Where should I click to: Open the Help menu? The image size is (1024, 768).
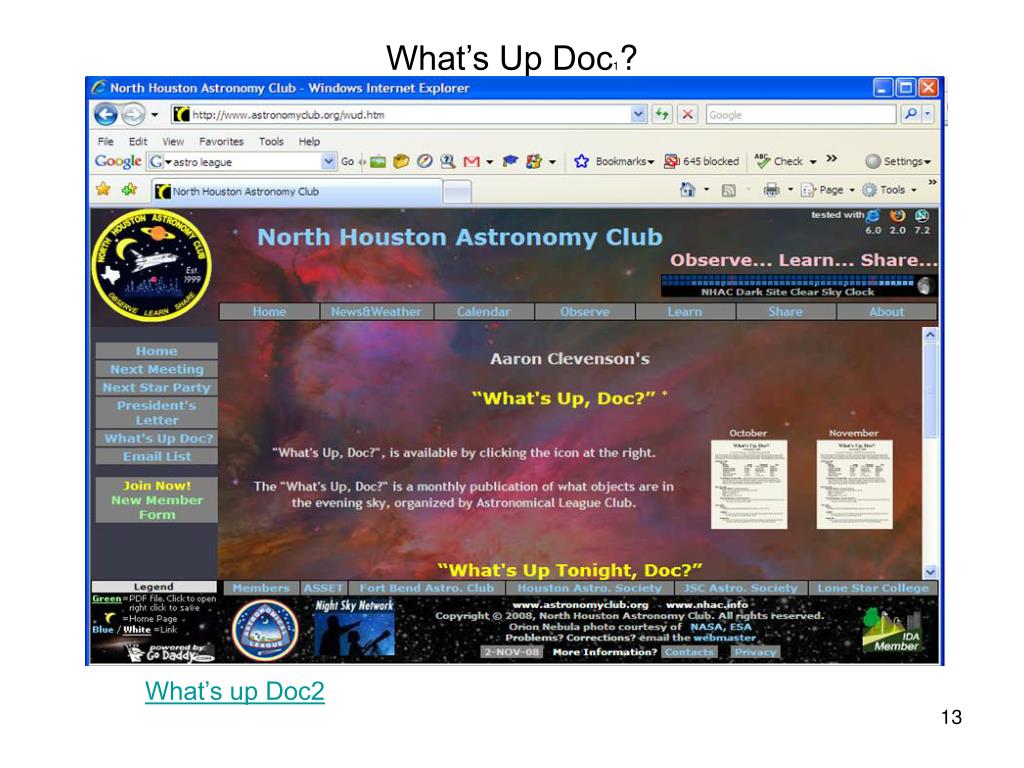point(309,141)
